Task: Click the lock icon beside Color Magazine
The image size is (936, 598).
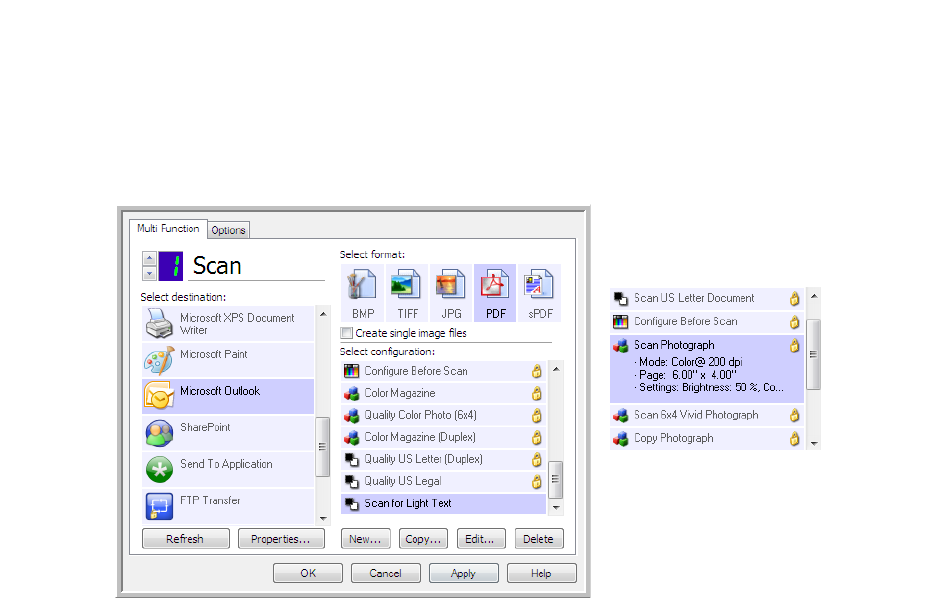Action: tap(537, 393)
